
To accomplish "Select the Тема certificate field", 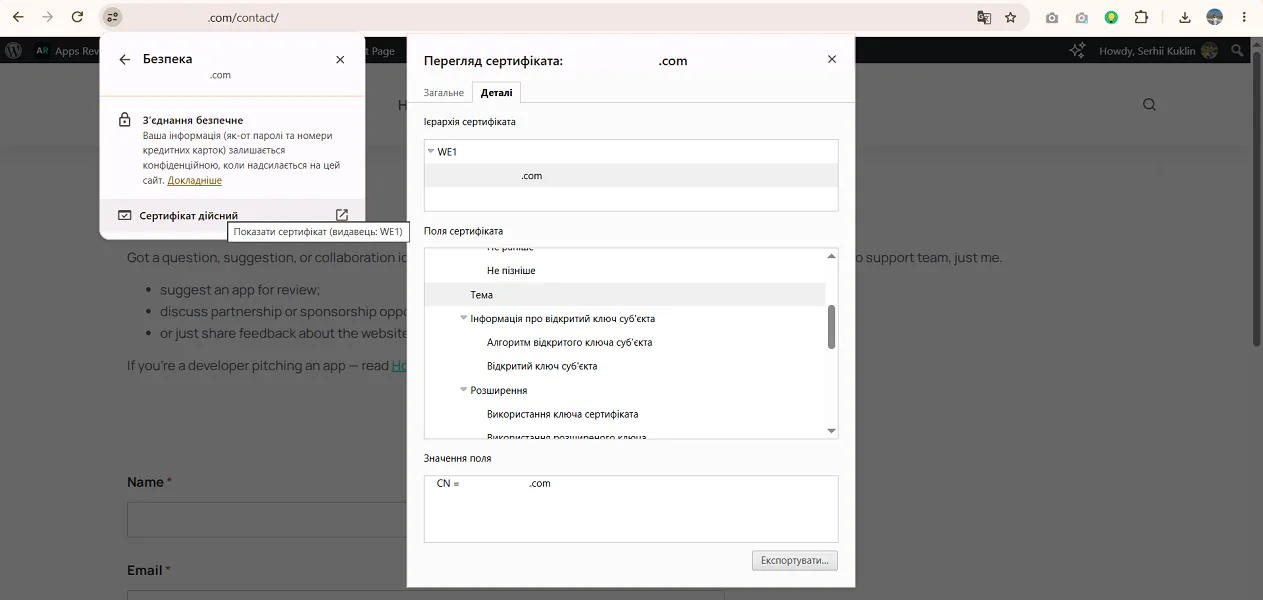I will (x=482, y=295).
